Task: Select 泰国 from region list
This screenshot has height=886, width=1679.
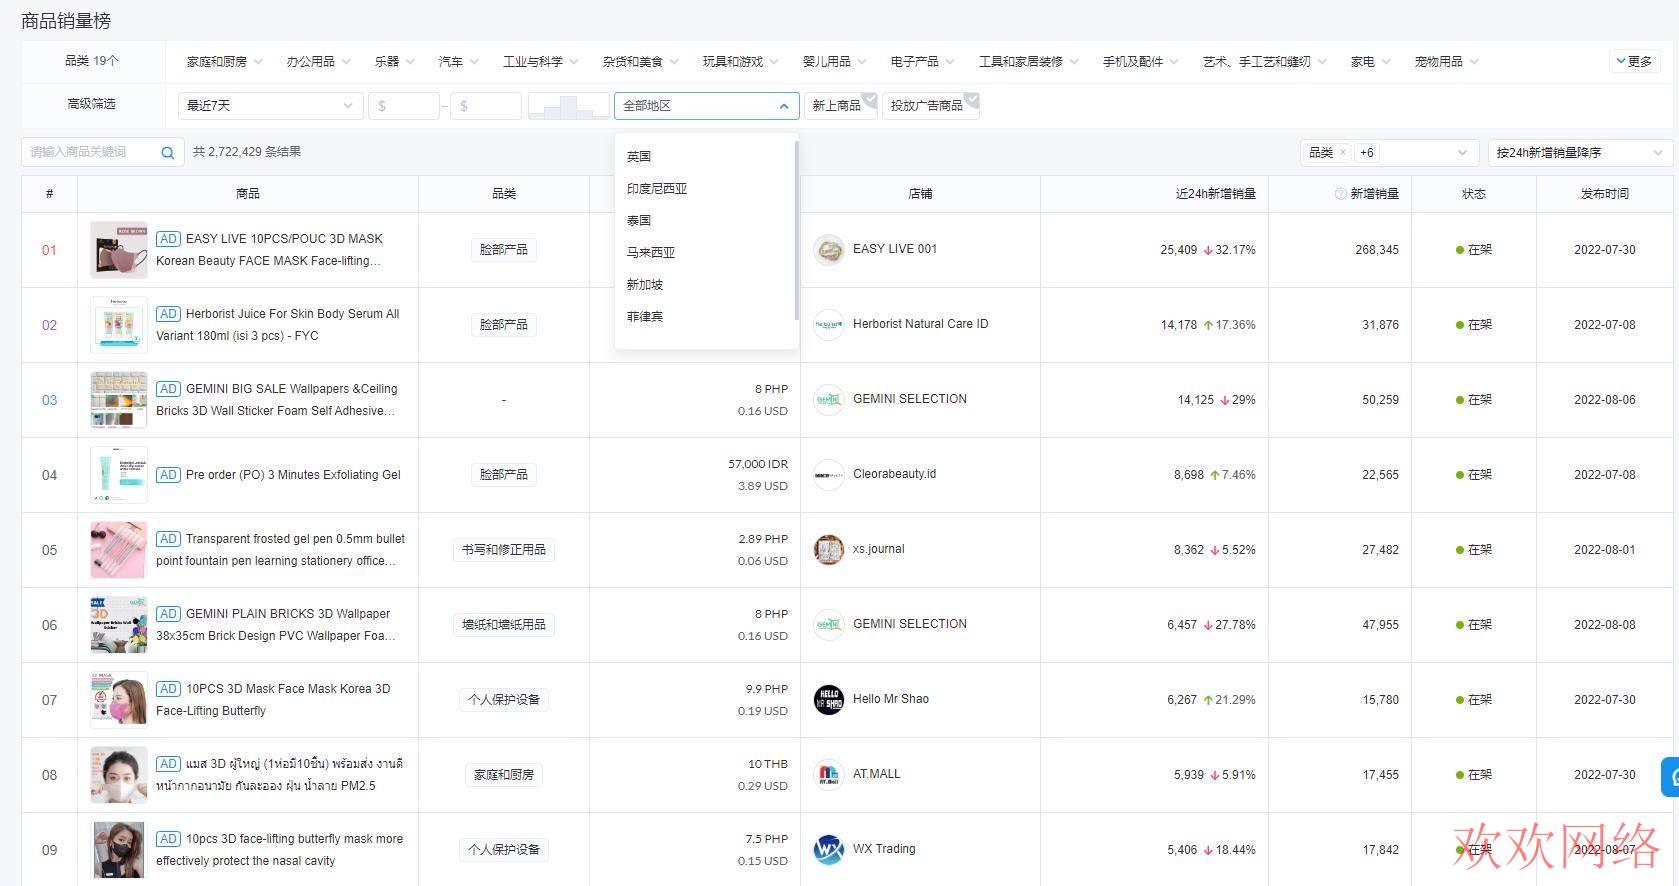Action: pyautogui.click(x=705, y=221)
